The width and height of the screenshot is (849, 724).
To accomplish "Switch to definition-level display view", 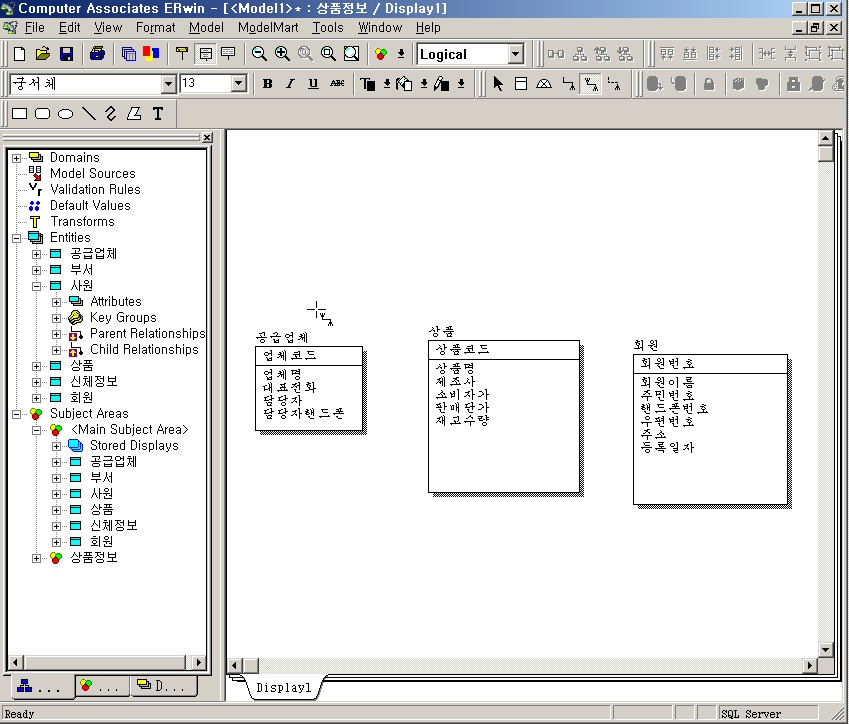I will [x=228, y=54].
